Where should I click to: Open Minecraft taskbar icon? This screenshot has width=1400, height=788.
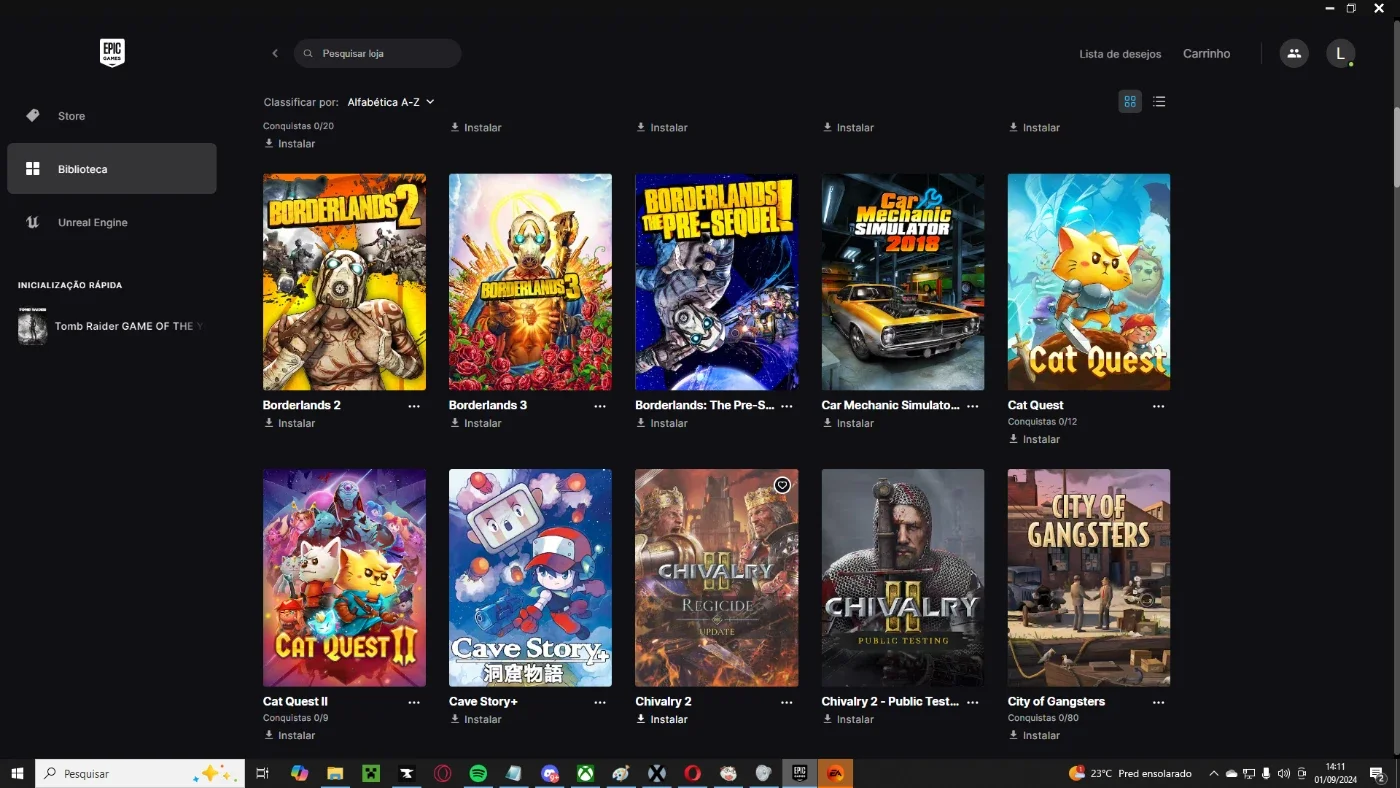tap(371, 773)
